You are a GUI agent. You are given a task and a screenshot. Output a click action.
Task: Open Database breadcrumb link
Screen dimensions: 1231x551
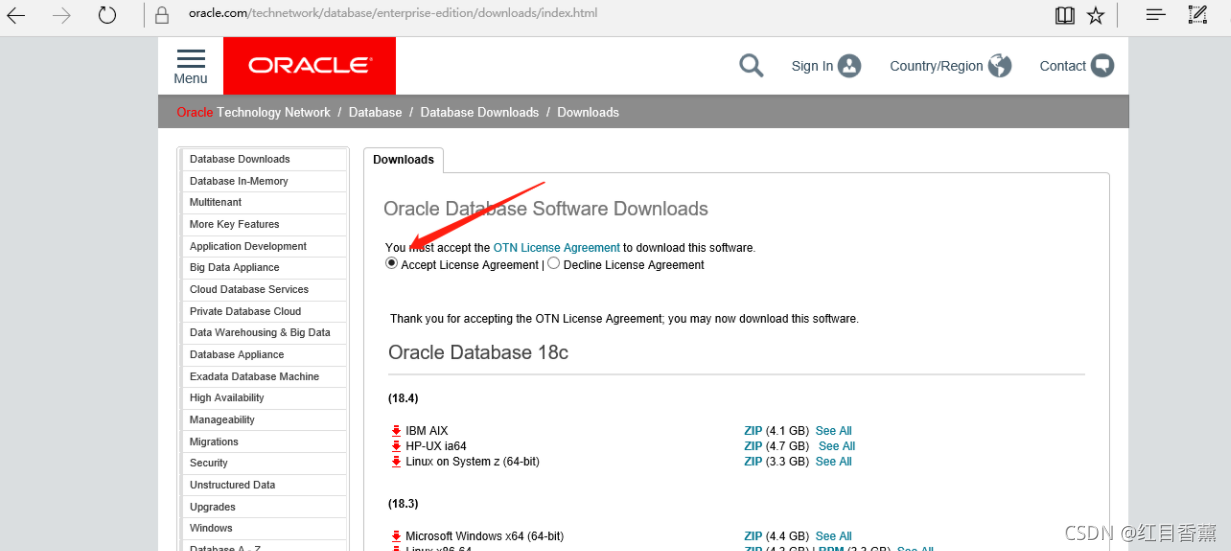[375, 112]
